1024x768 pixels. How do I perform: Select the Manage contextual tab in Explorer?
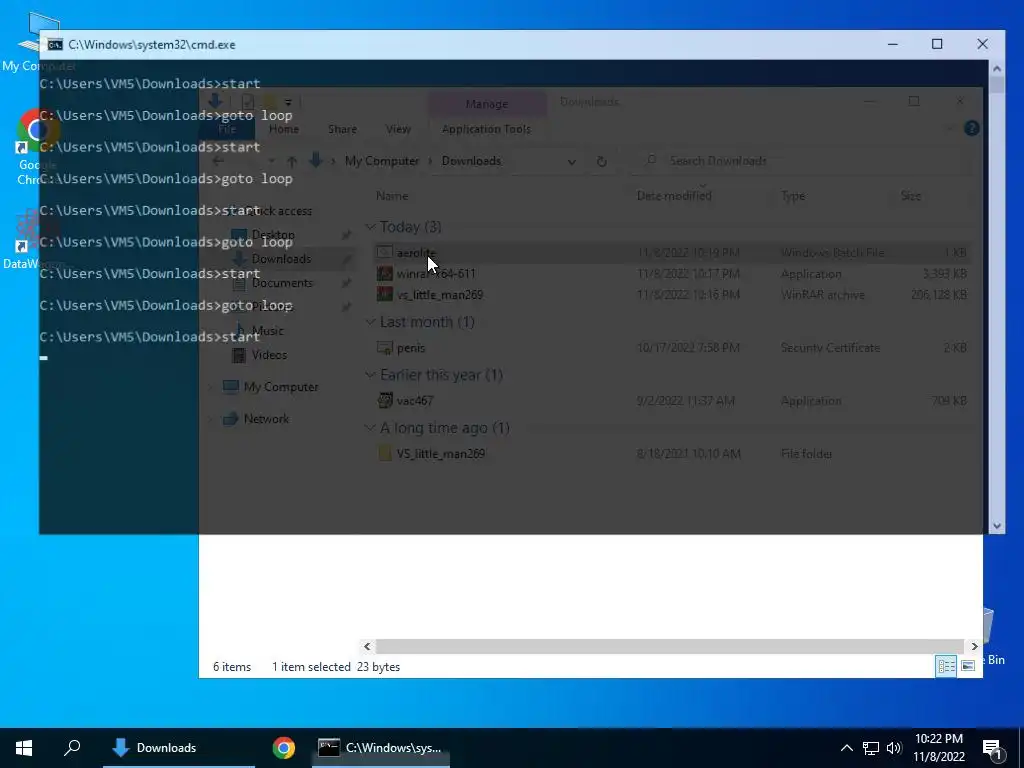pyautogui.click(x=487, y=104)
